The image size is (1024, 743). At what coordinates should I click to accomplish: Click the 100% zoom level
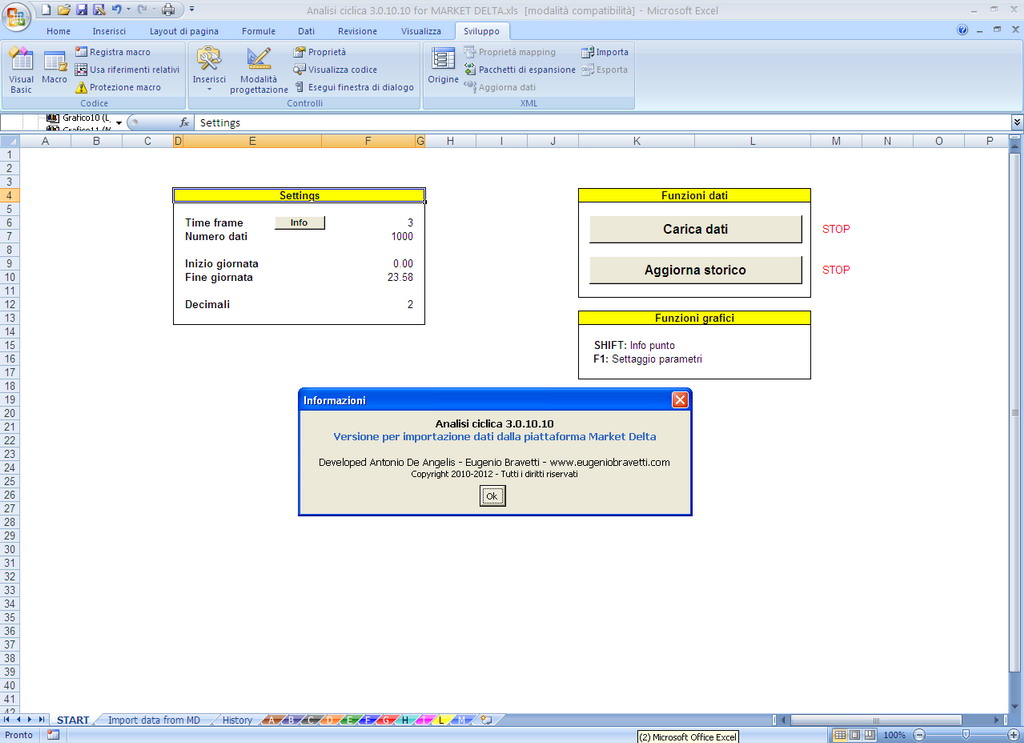click(894, 735)
